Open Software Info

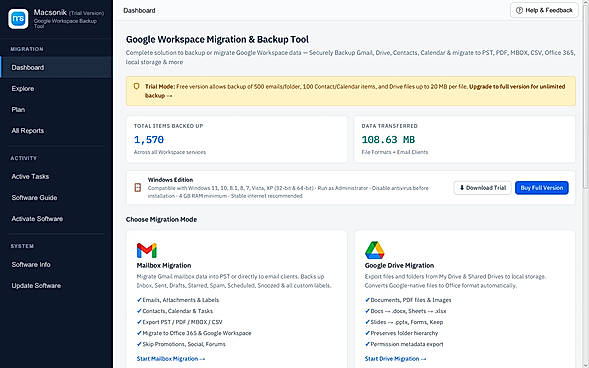(x=56, y=264)
